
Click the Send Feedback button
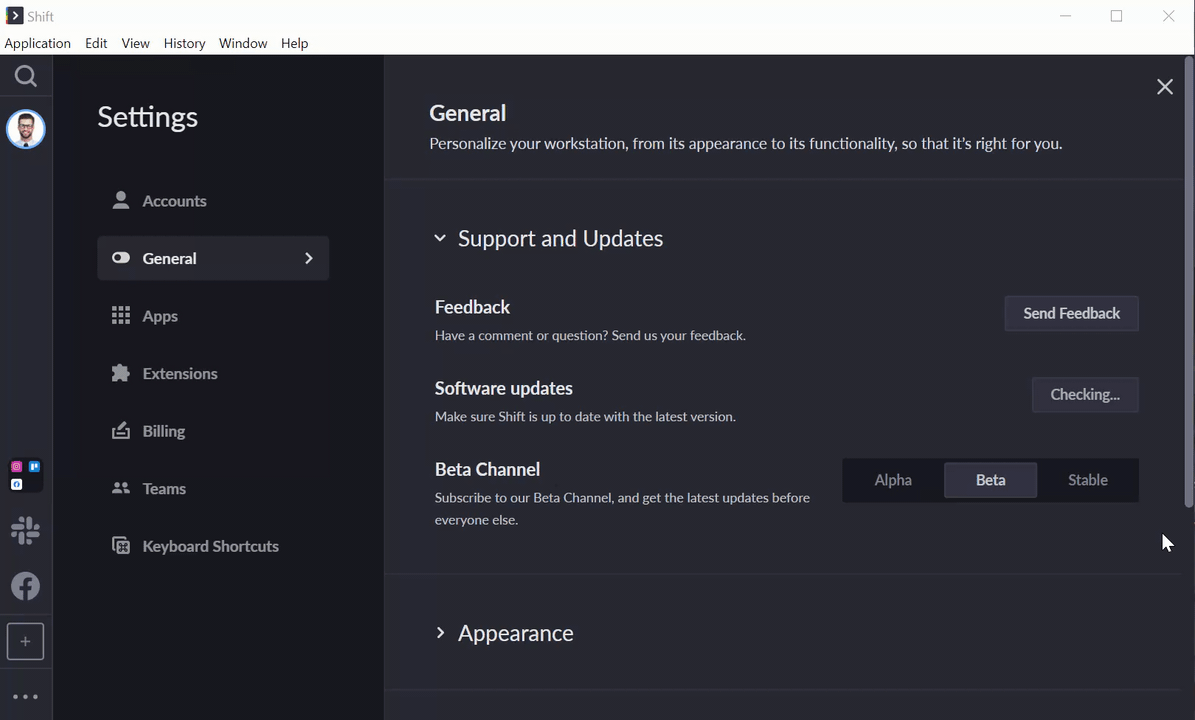1071,313
